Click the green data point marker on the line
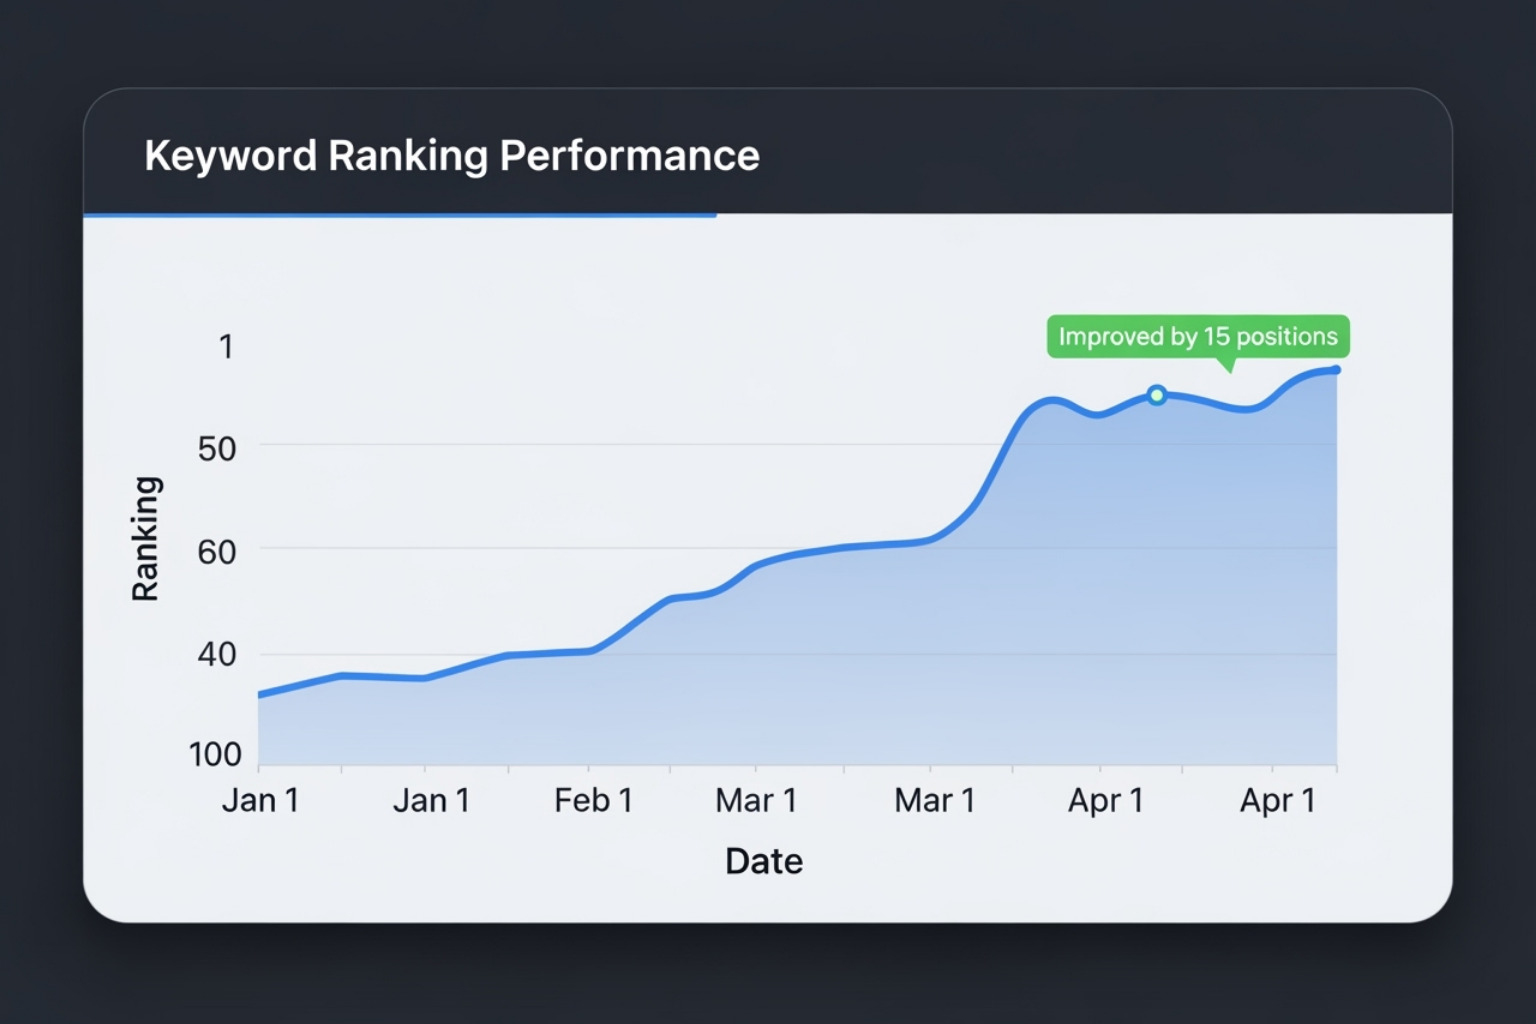 [1157, 395]
